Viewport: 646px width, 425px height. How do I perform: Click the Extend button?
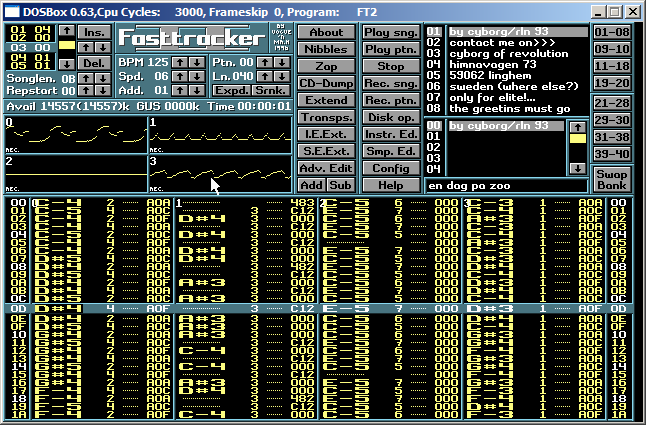[x=326, y=100]
